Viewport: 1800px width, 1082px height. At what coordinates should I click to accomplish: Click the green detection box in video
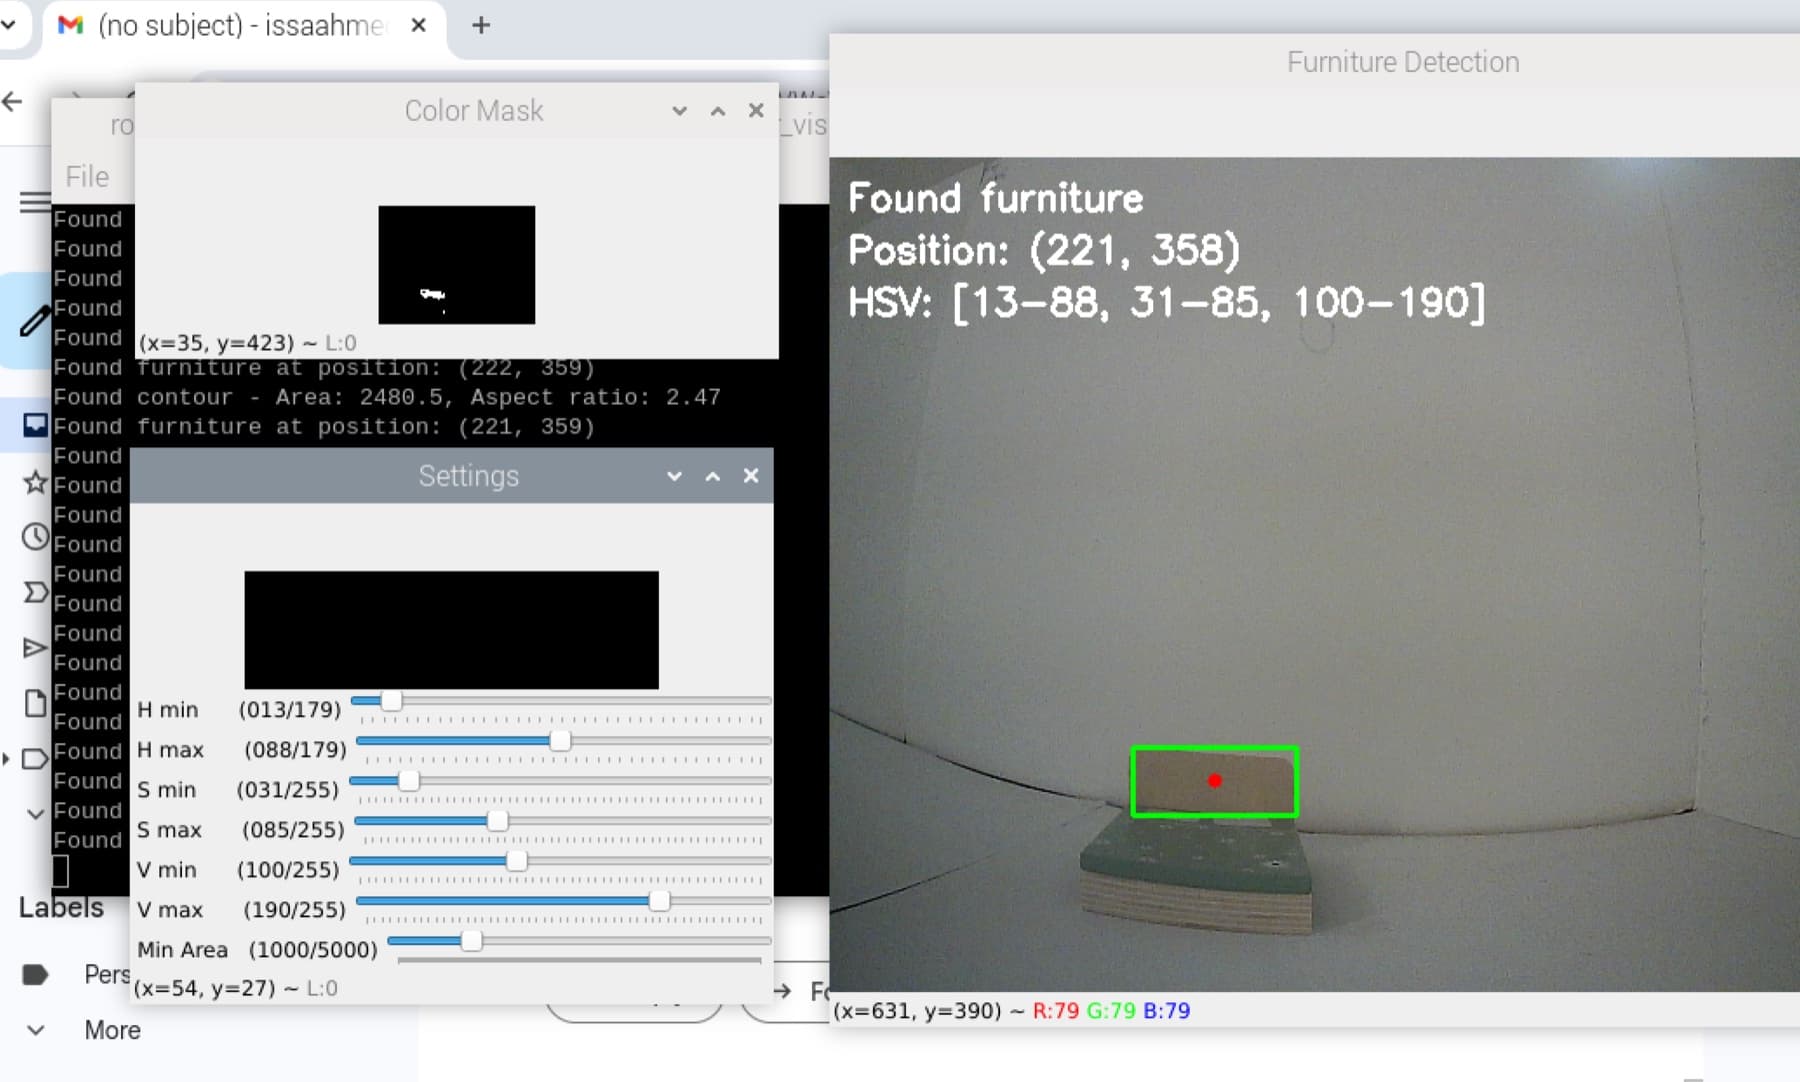pyautogui.click(x=1215, y=782)
